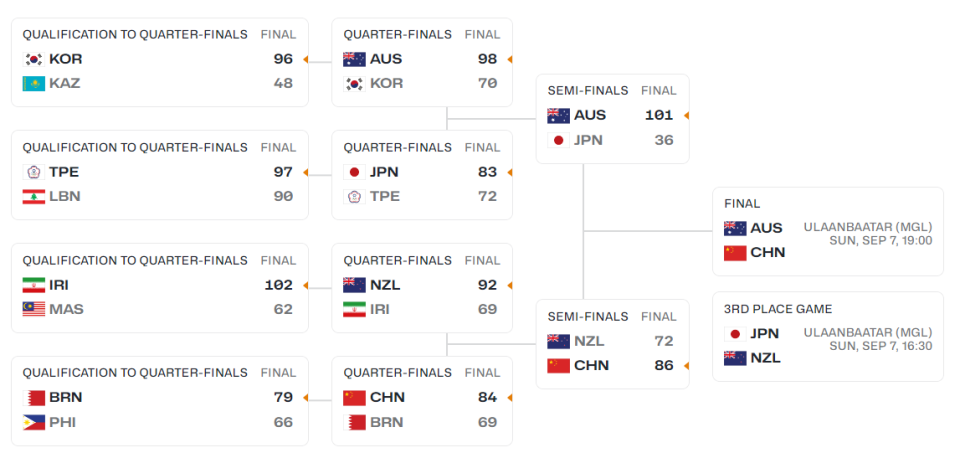Click the score 101 in the AUS semi-final

(659, 115)
